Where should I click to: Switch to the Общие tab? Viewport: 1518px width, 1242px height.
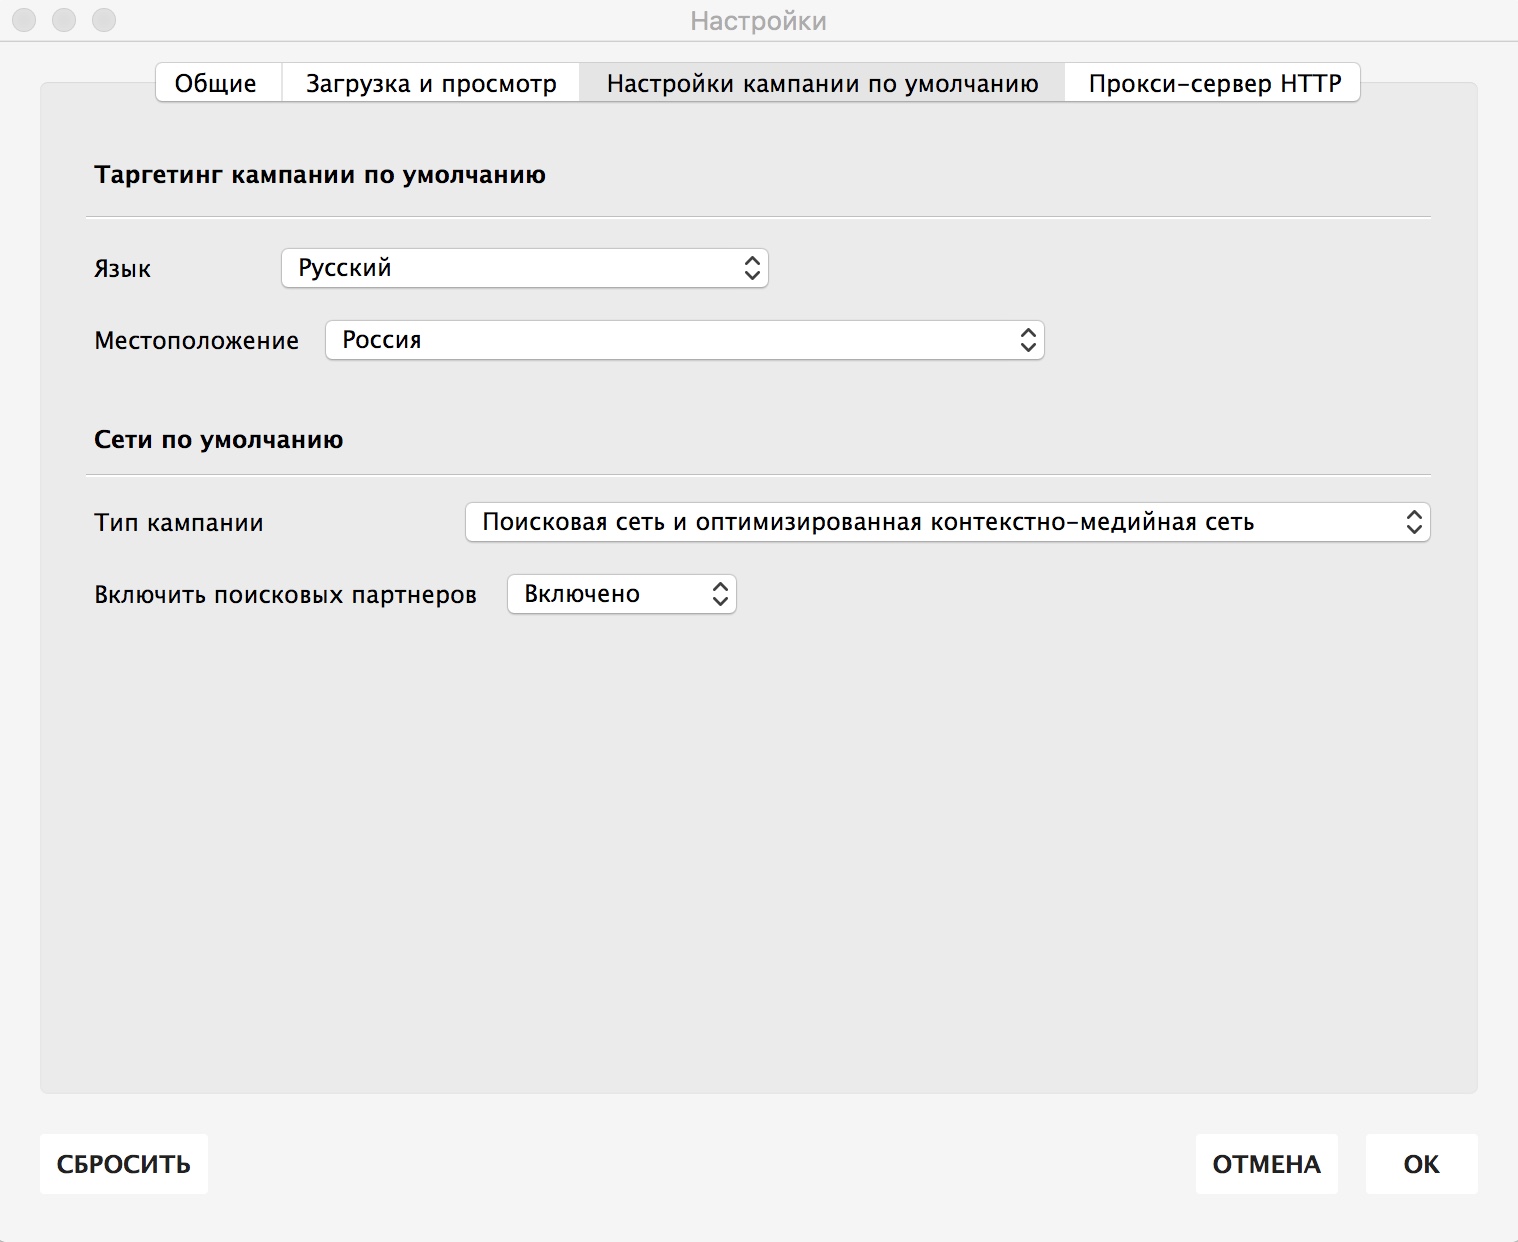click(x=216, y=83)
